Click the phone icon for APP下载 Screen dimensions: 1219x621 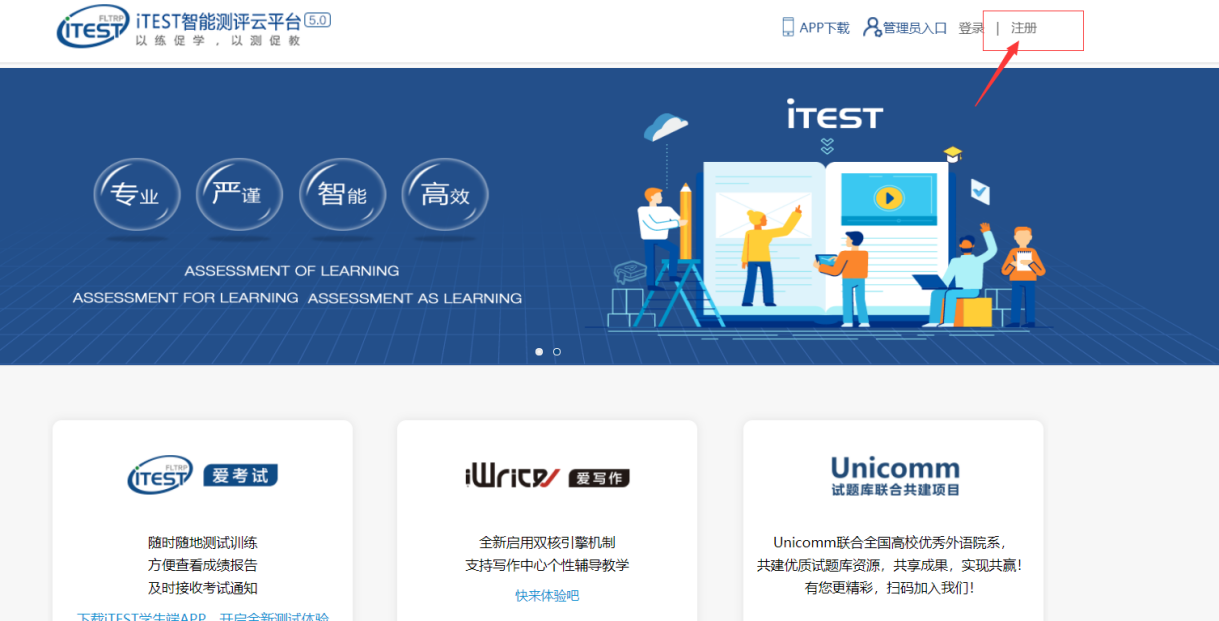click(788, 27)
